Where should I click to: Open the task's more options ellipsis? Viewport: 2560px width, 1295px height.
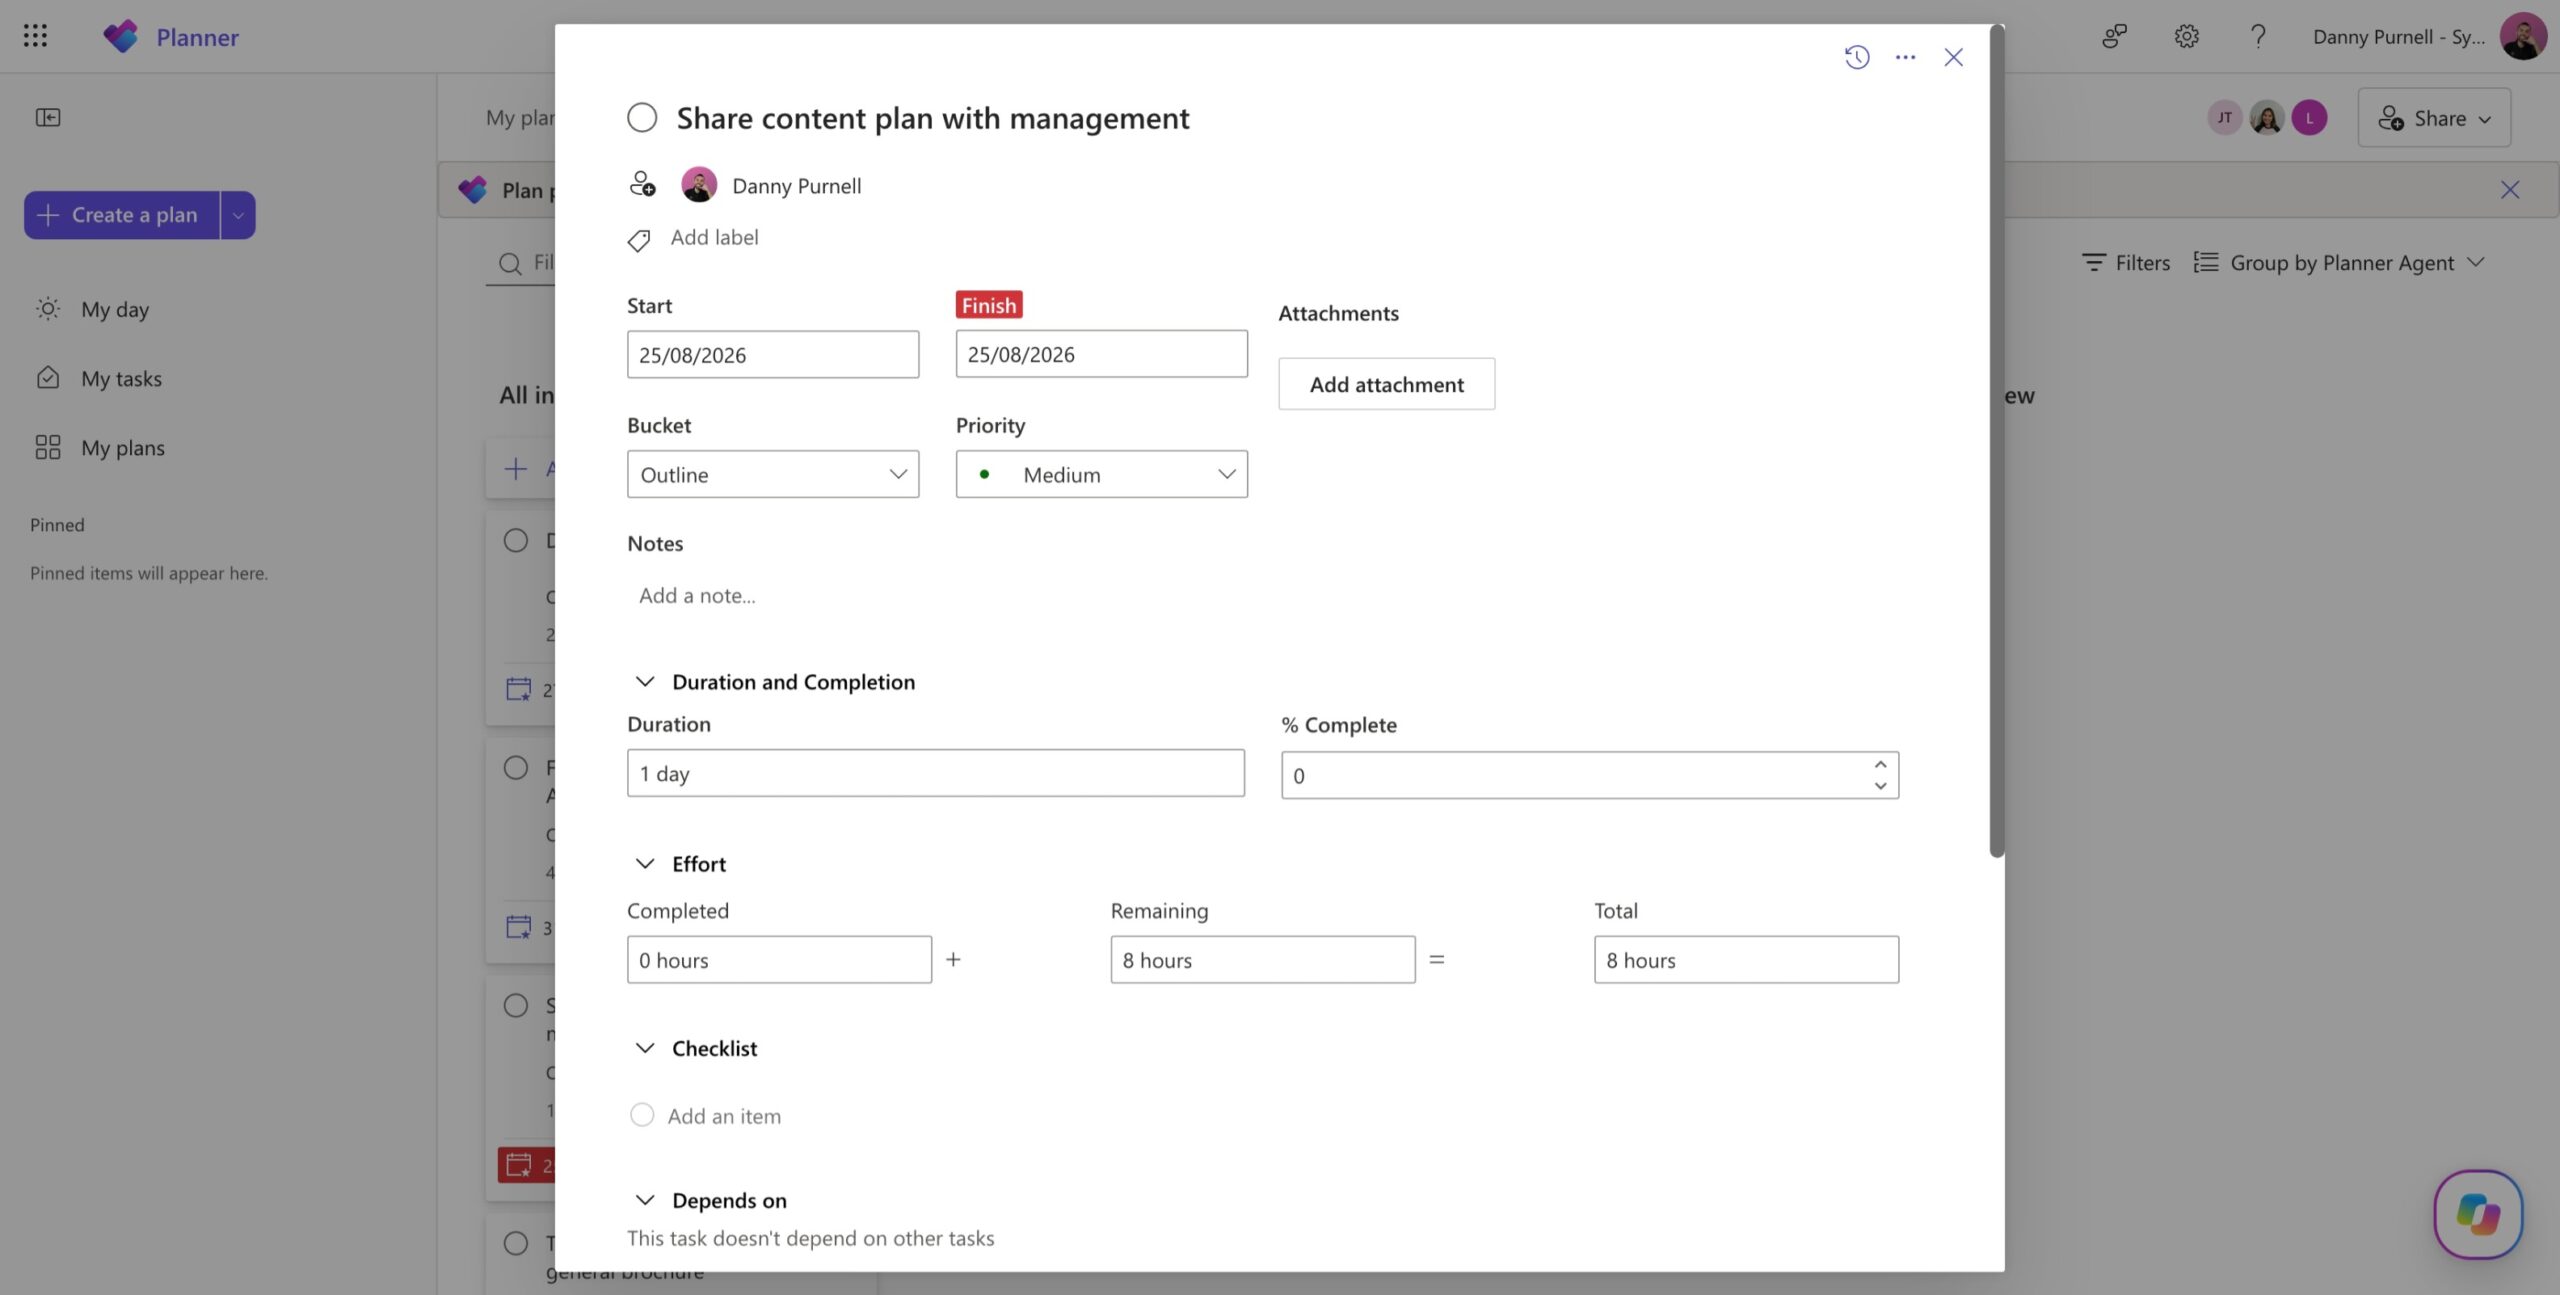[1905, 57]
